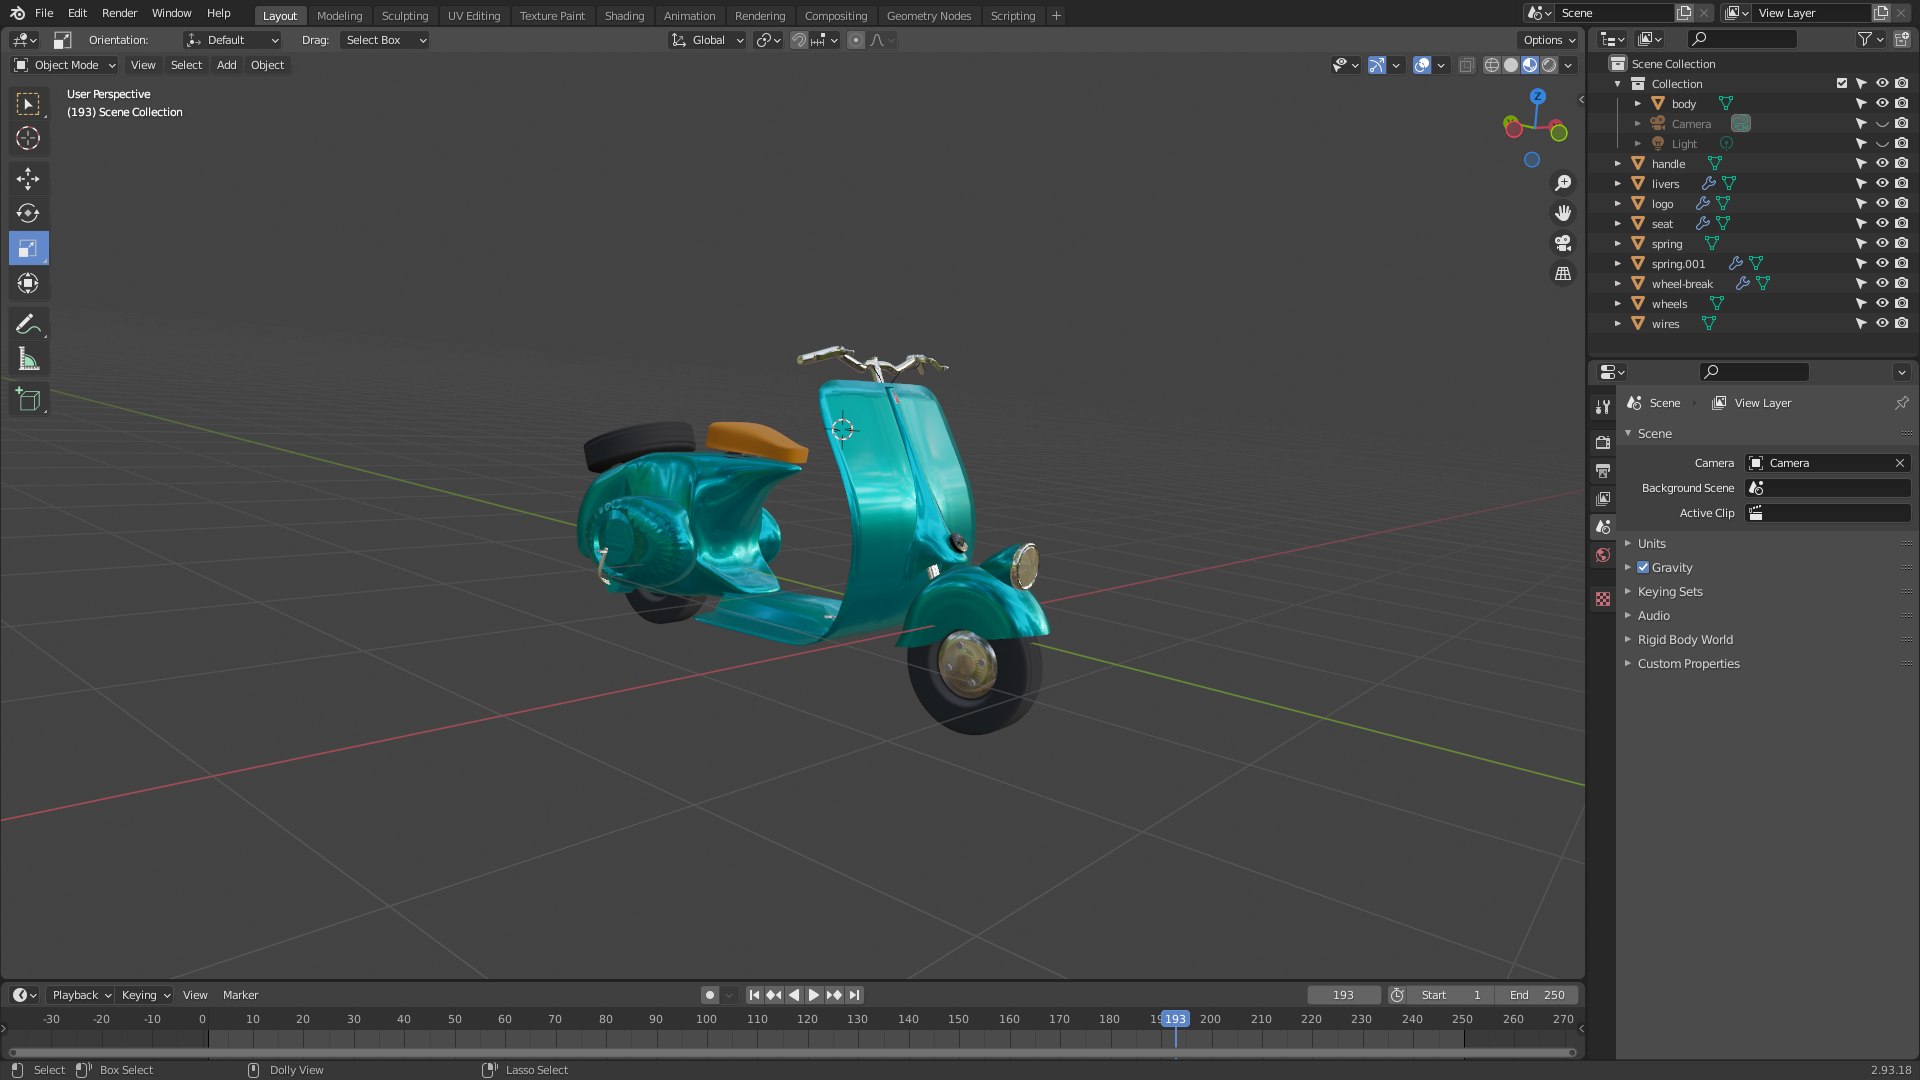Screen dimensions: 1920x1080
Task: Click the zoom viewport icon
Action: (1562, 183)
